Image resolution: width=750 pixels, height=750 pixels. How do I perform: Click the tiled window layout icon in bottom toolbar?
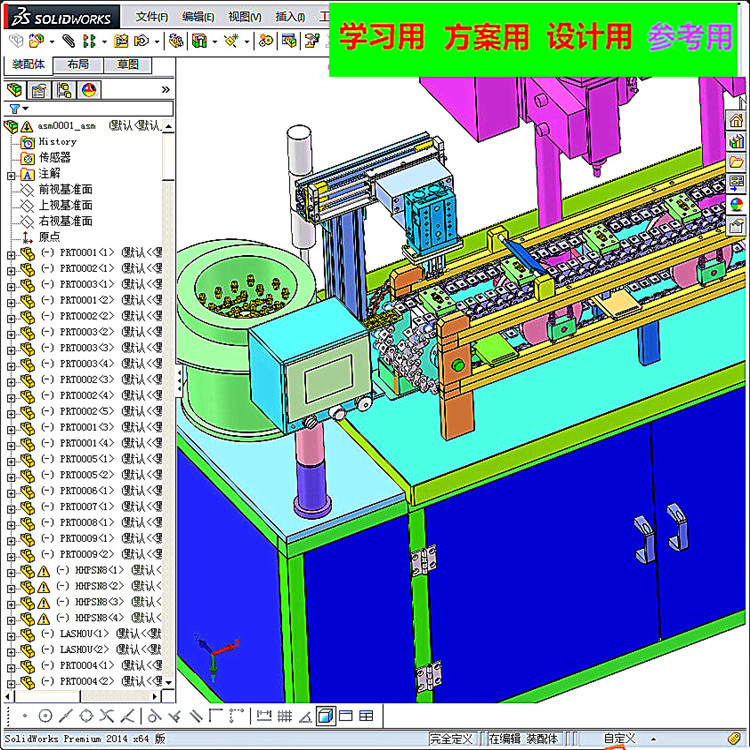pyautogui.click(x=366, y=716)
